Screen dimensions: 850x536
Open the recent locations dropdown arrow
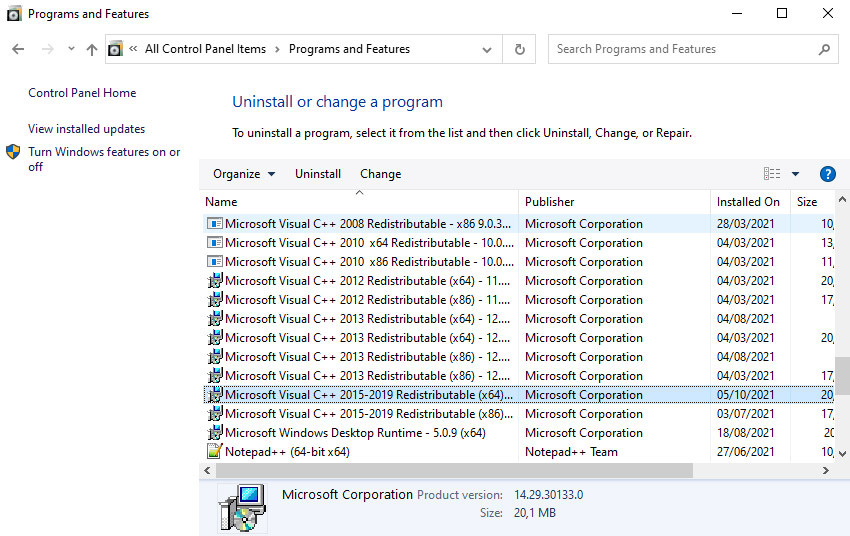pos(71,49)
